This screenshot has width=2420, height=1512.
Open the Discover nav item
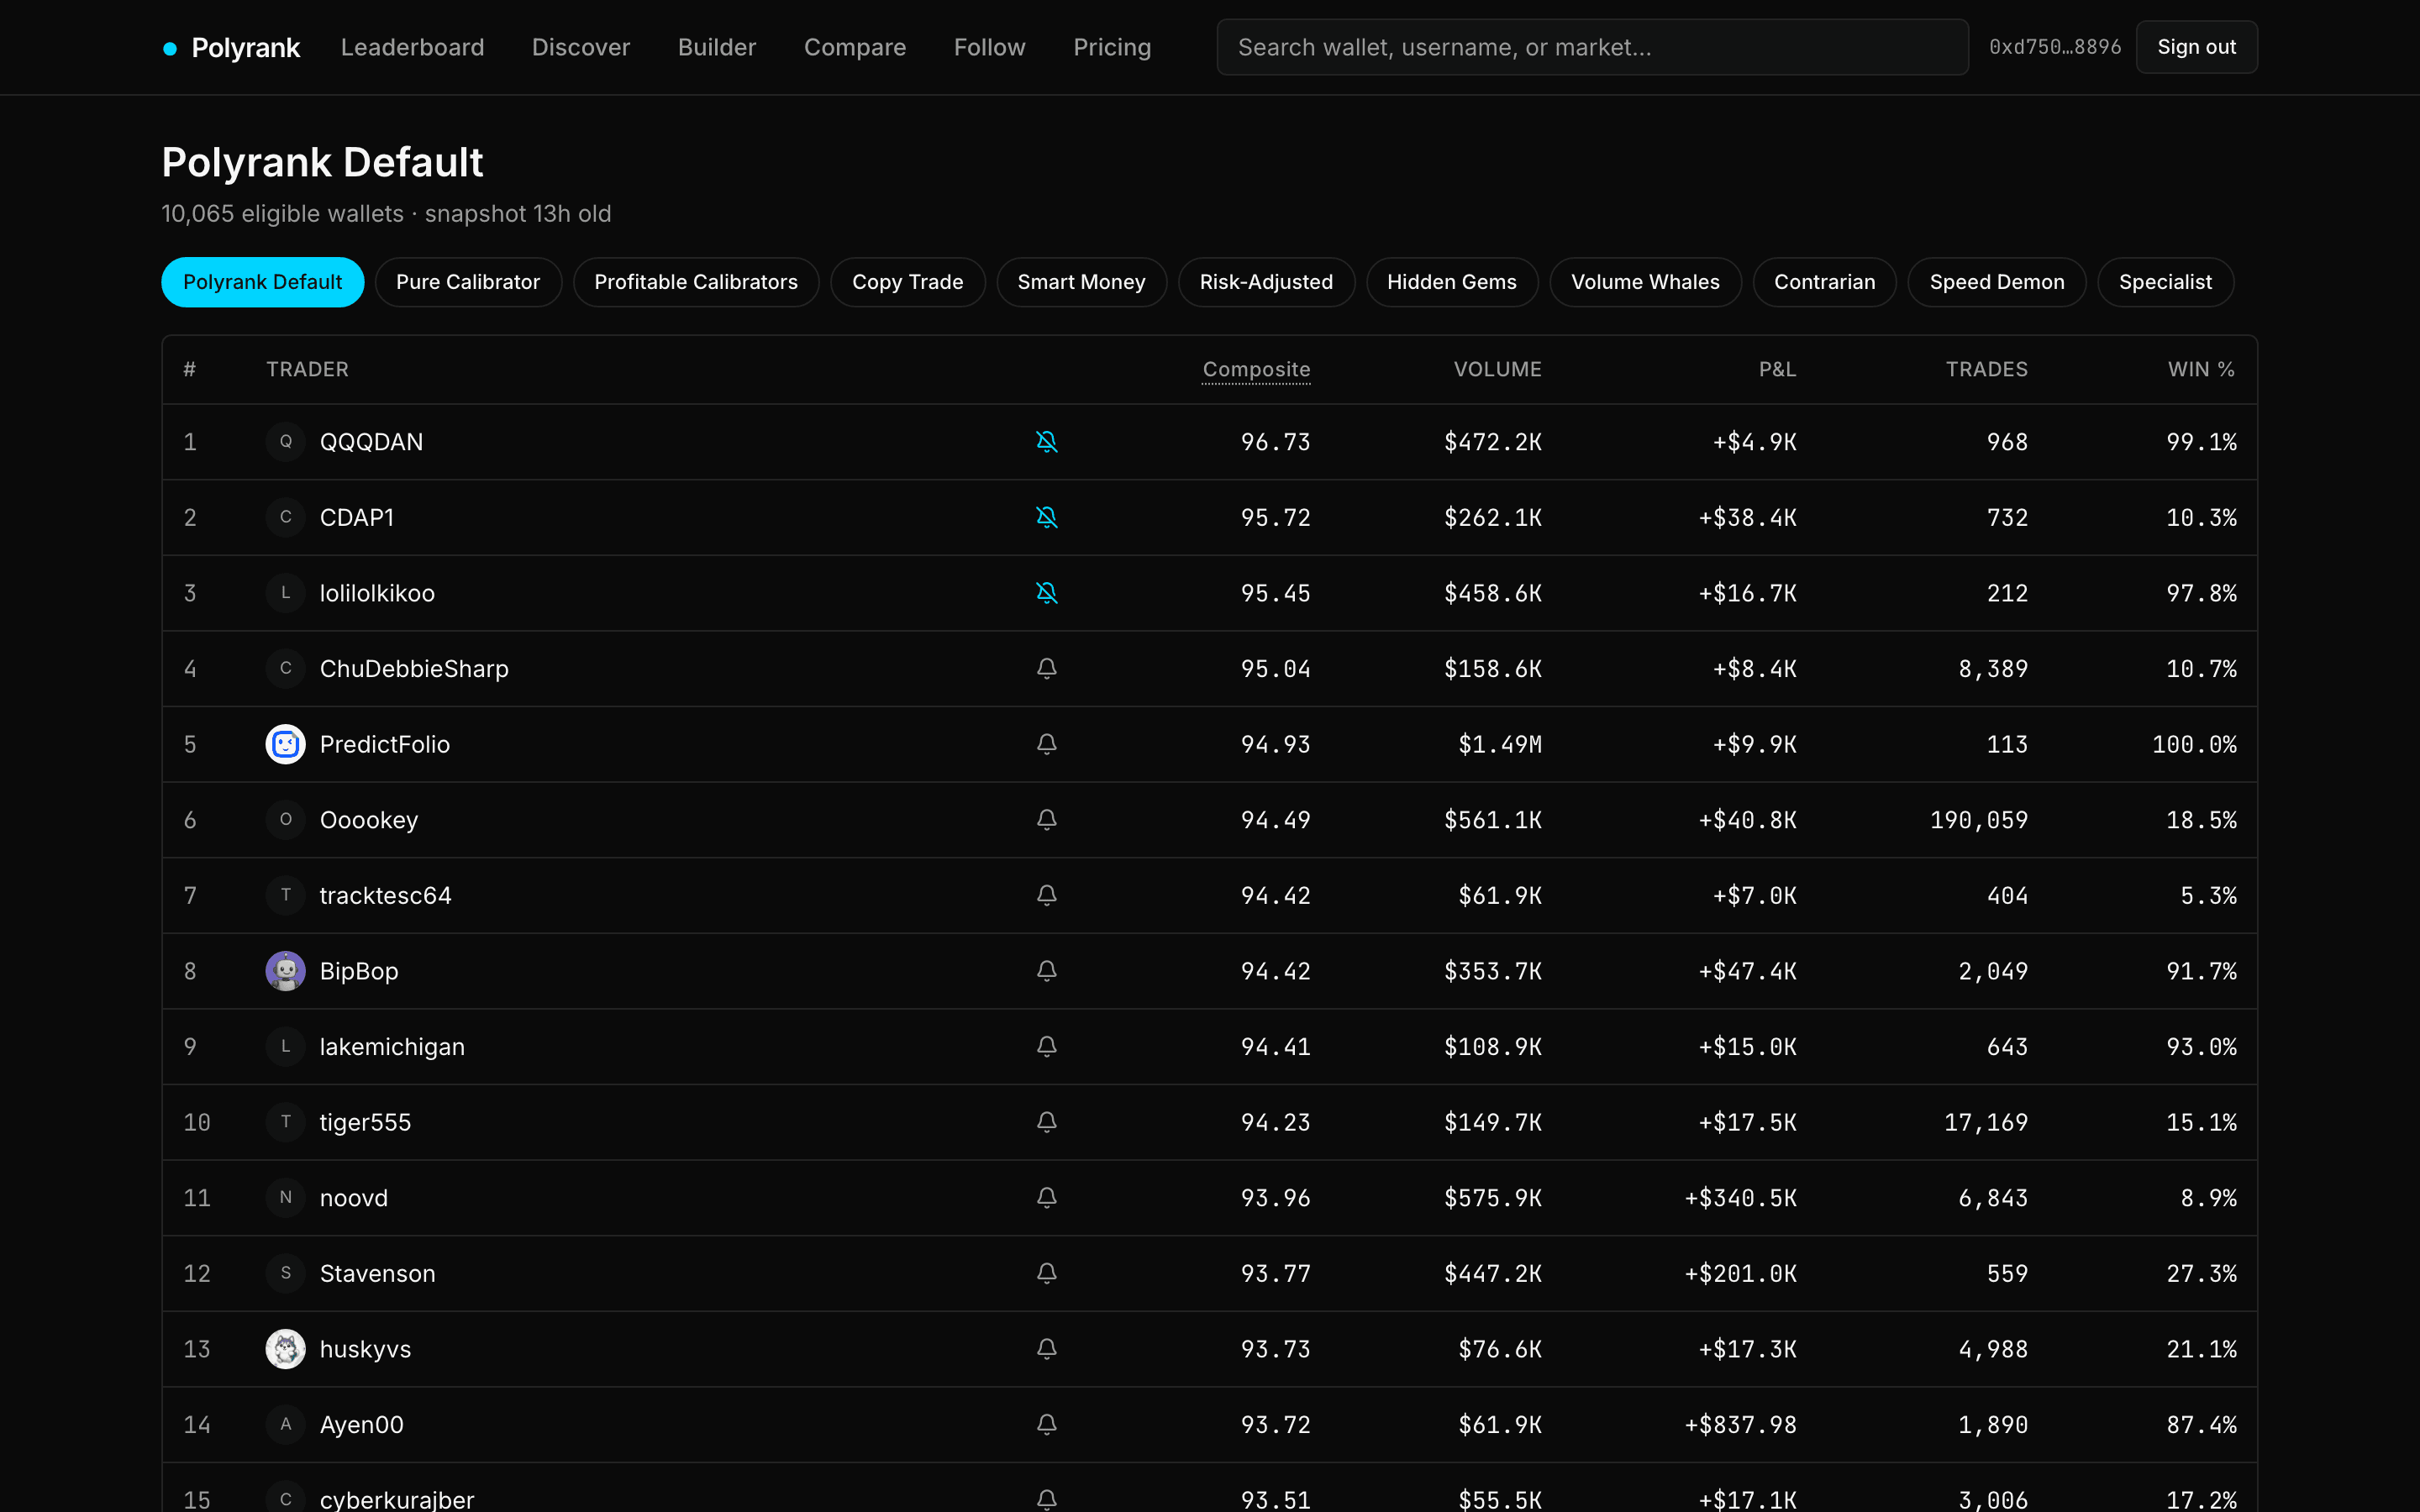581,47
